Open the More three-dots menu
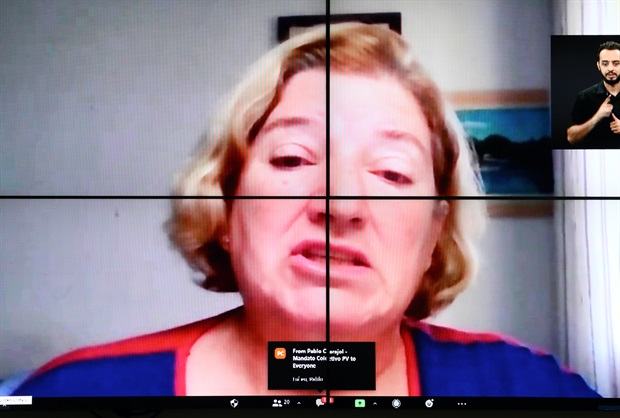 pos(462,404)
